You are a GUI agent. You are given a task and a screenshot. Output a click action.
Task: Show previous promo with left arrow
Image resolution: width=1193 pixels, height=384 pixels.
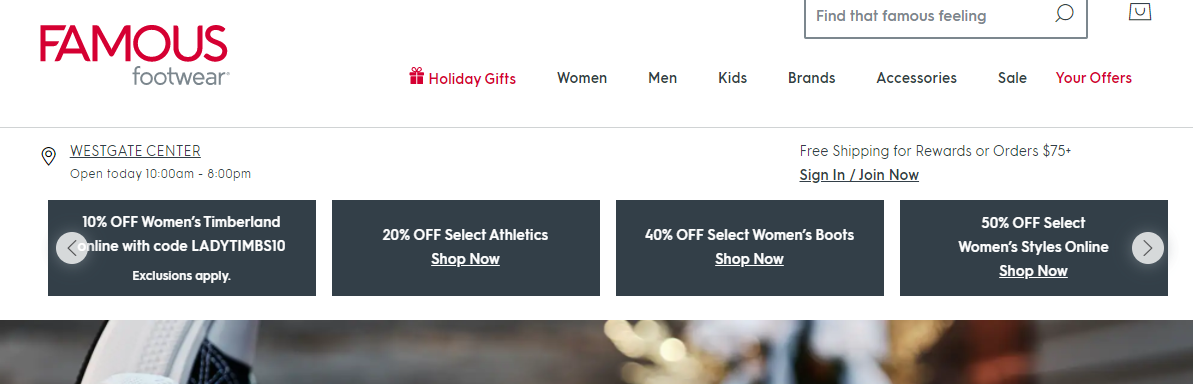pos(72,248)
